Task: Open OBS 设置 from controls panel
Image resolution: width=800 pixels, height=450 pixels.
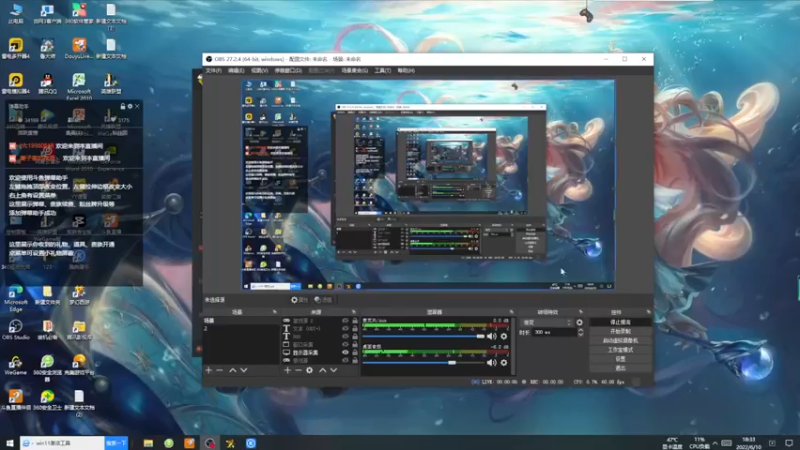Action: 620,359
